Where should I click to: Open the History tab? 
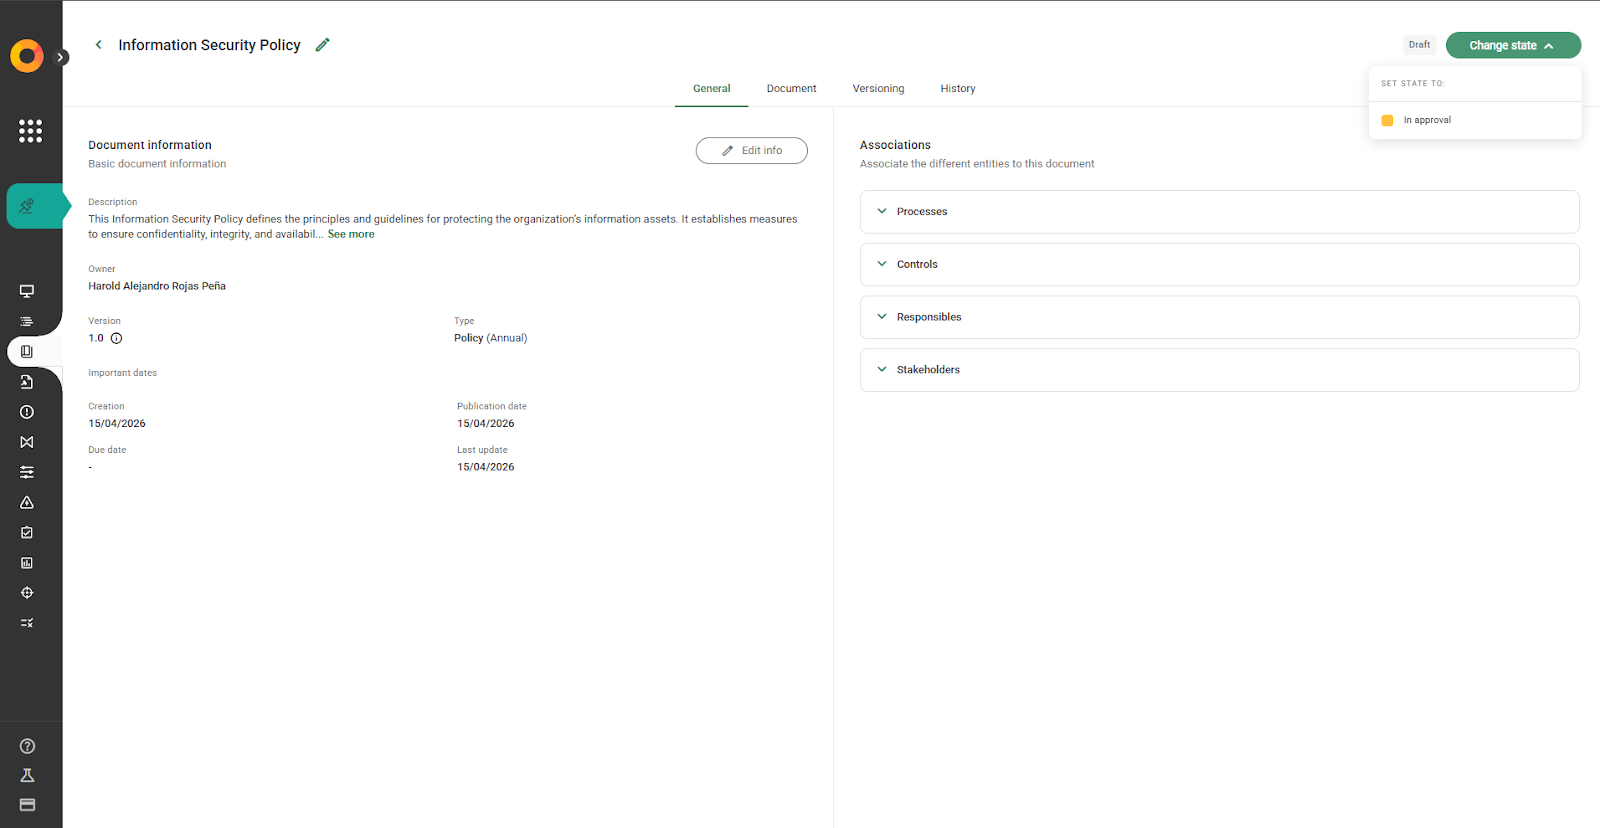click(x=957, y=89)
